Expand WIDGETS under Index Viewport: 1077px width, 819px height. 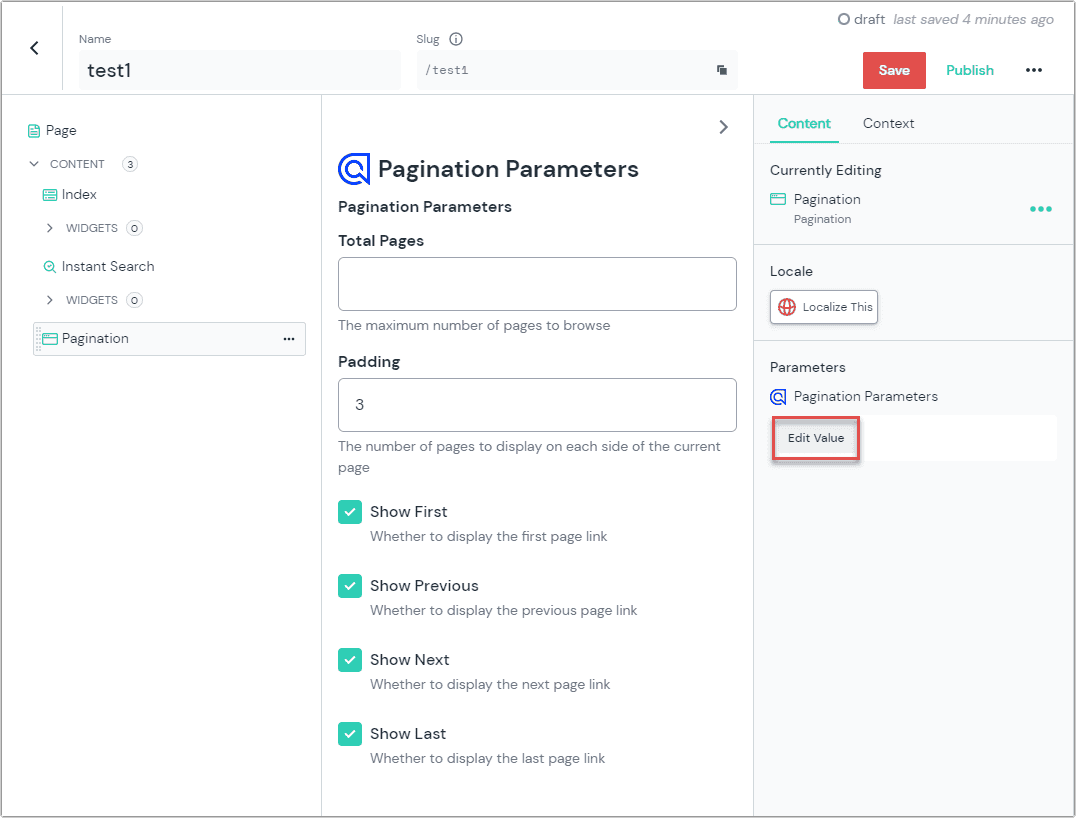[x=49, y=228]
